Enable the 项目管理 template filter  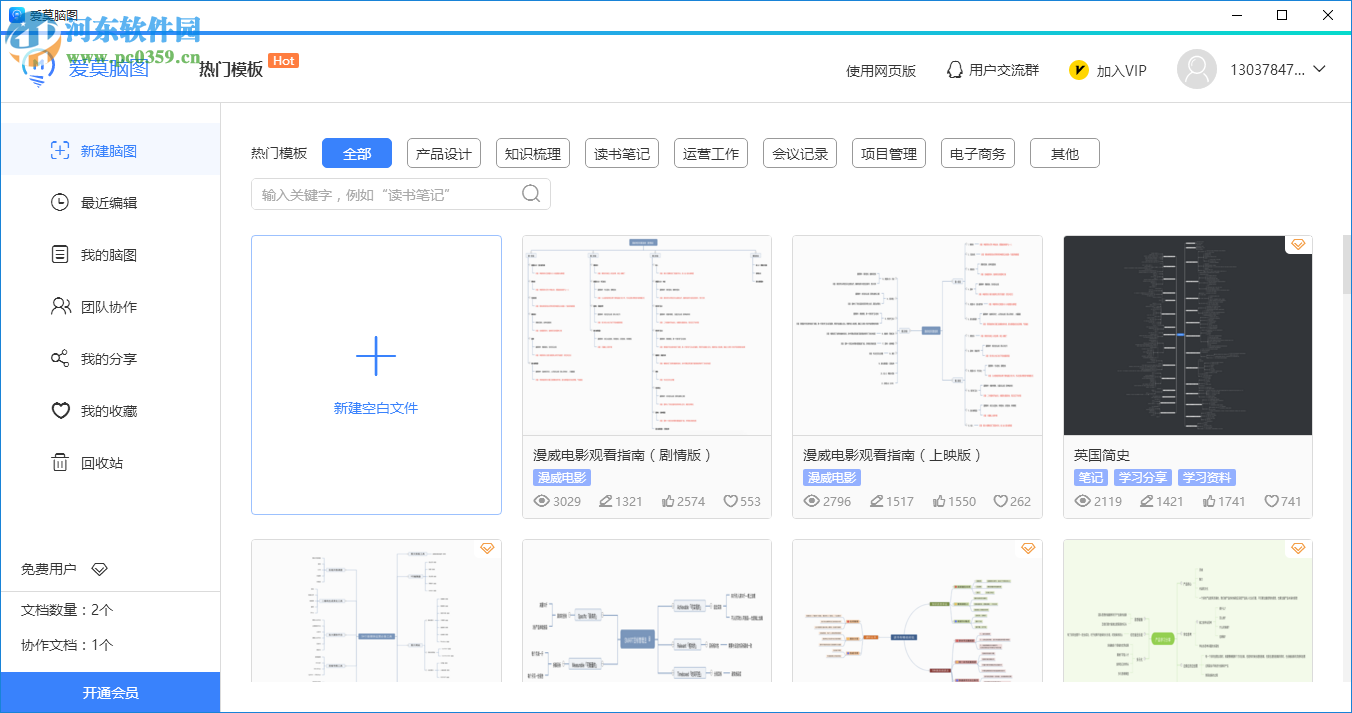tap(888, 153)
